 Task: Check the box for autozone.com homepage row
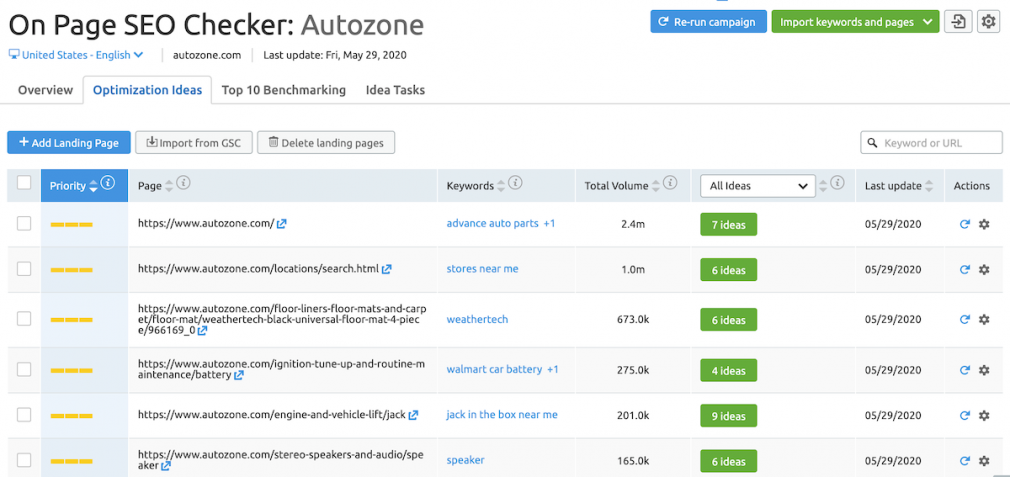pyautogui.click(x=24, y=223)
